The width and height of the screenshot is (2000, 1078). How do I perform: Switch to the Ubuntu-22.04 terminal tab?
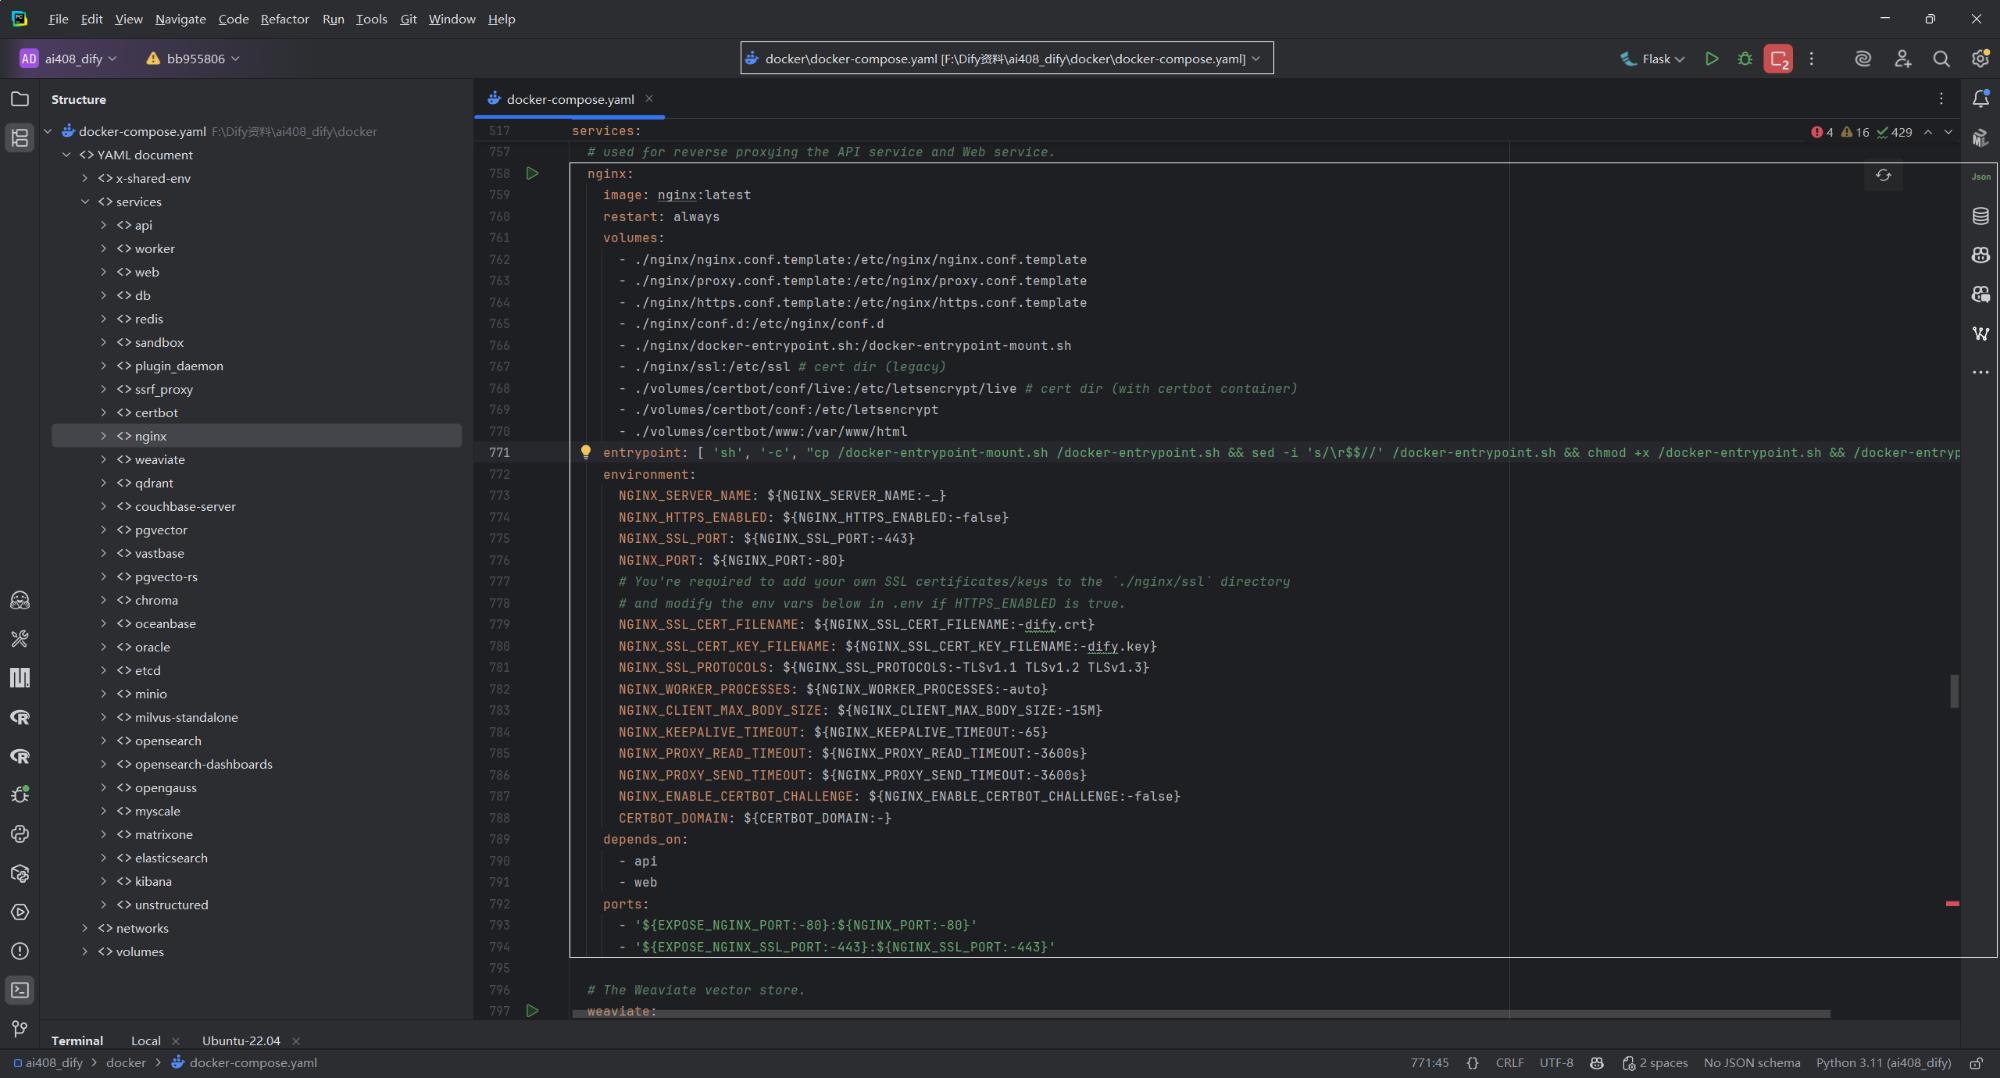241,1040
